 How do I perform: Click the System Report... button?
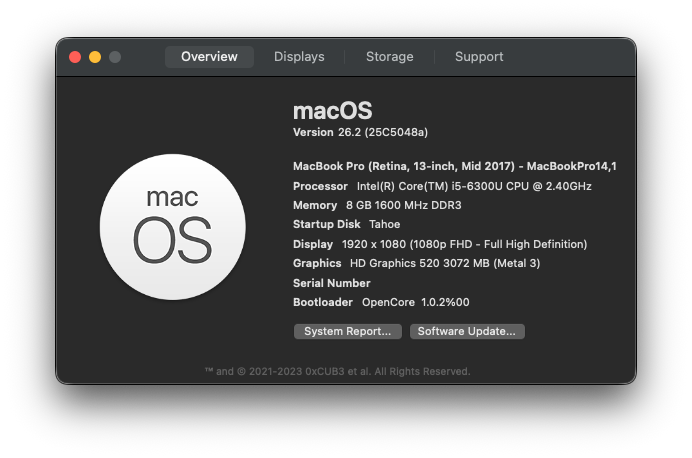coord(348,331)
